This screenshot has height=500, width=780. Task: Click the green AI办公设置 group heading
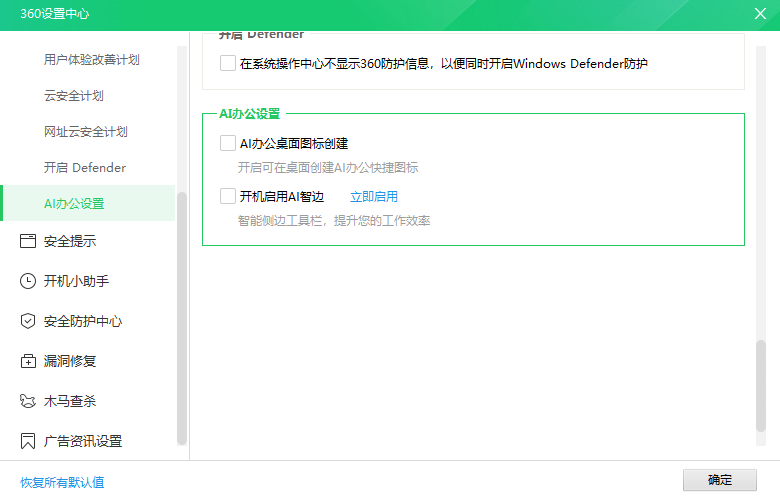tap(250, 114)
